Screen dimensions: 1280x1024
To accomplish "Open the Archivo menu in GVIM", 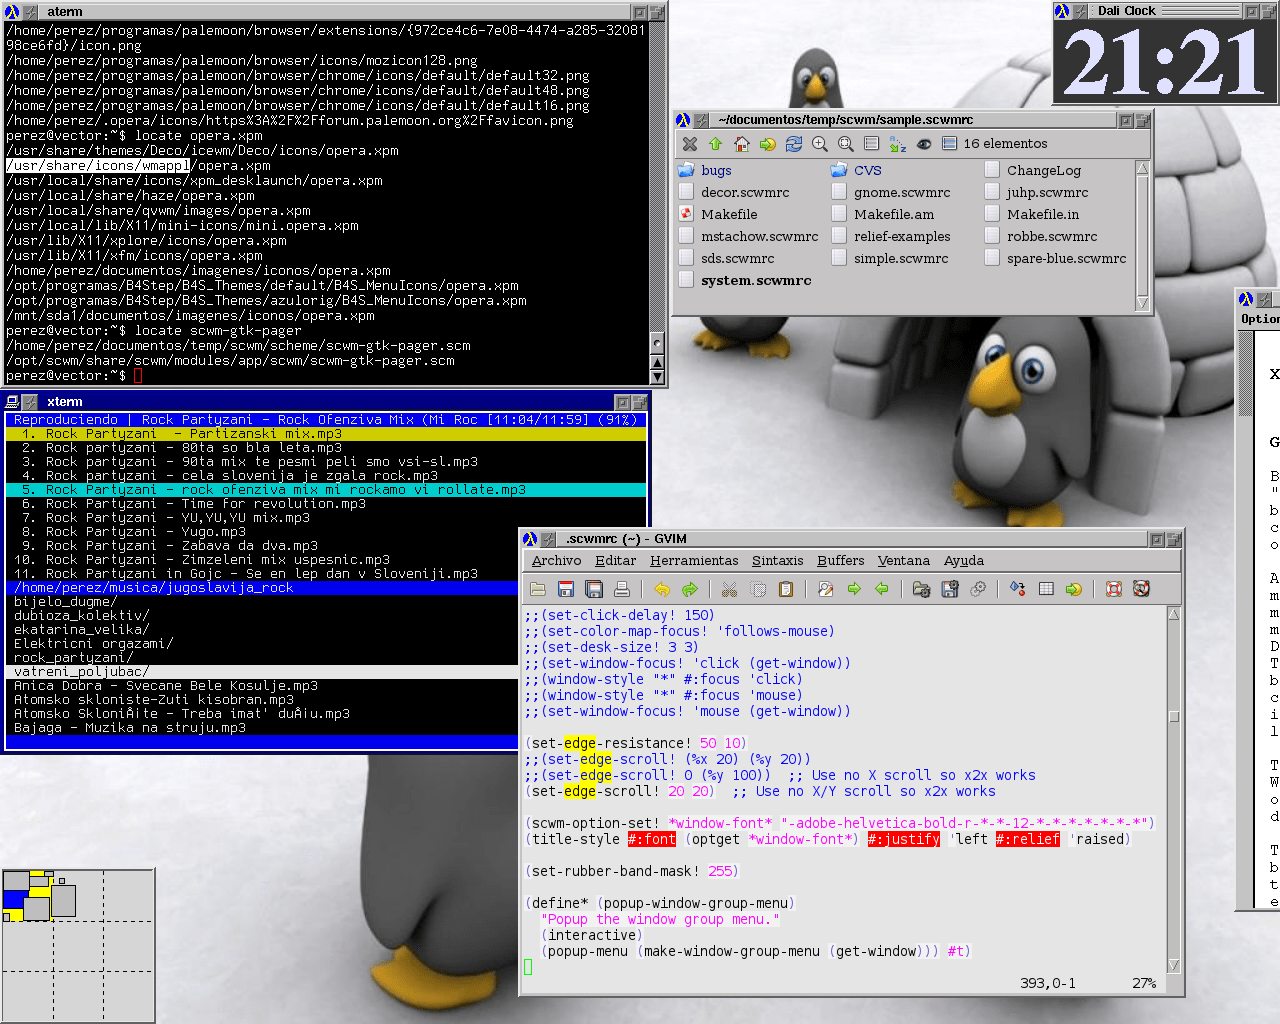I will 556,561.
